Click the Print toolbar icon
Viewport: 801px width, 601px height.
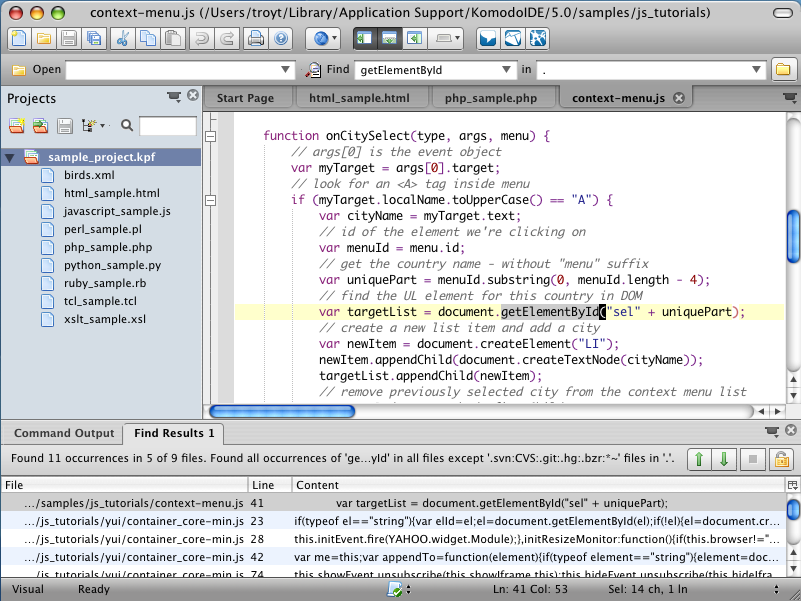click(x=256, y=39)
